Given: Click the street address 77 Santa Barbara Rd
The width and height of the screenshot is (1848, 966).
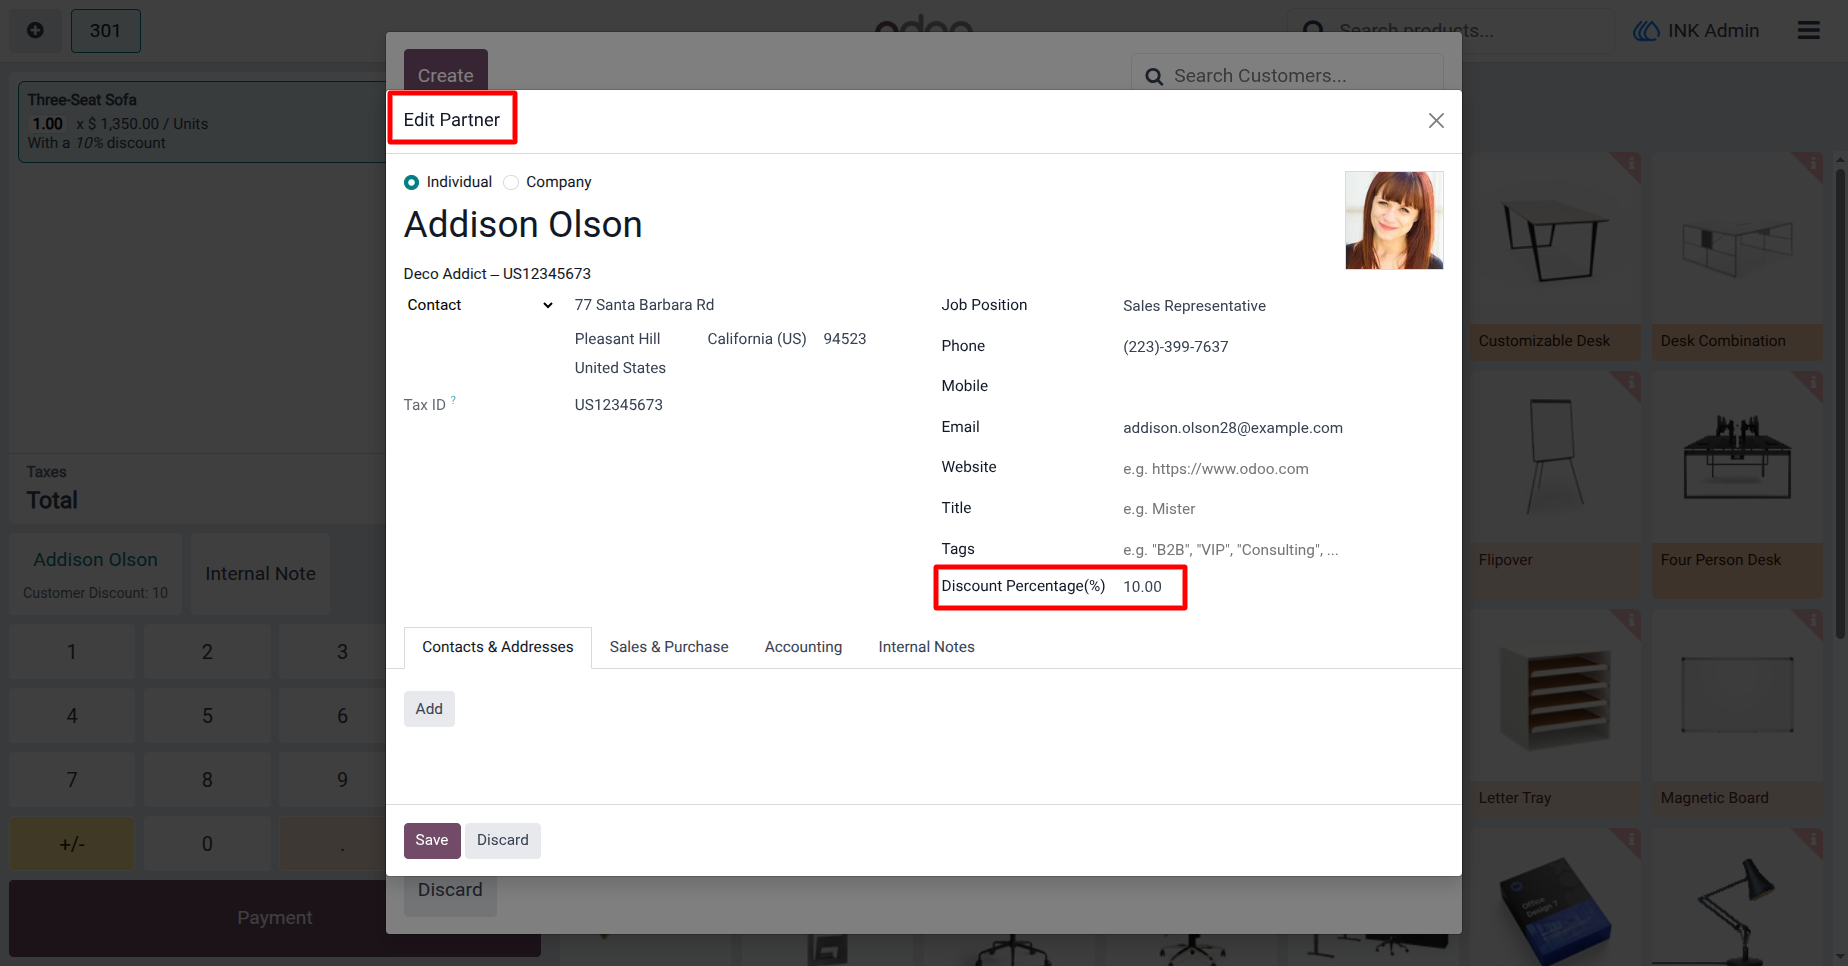Looking at the screenshot, I should click(x=644, y=305).
